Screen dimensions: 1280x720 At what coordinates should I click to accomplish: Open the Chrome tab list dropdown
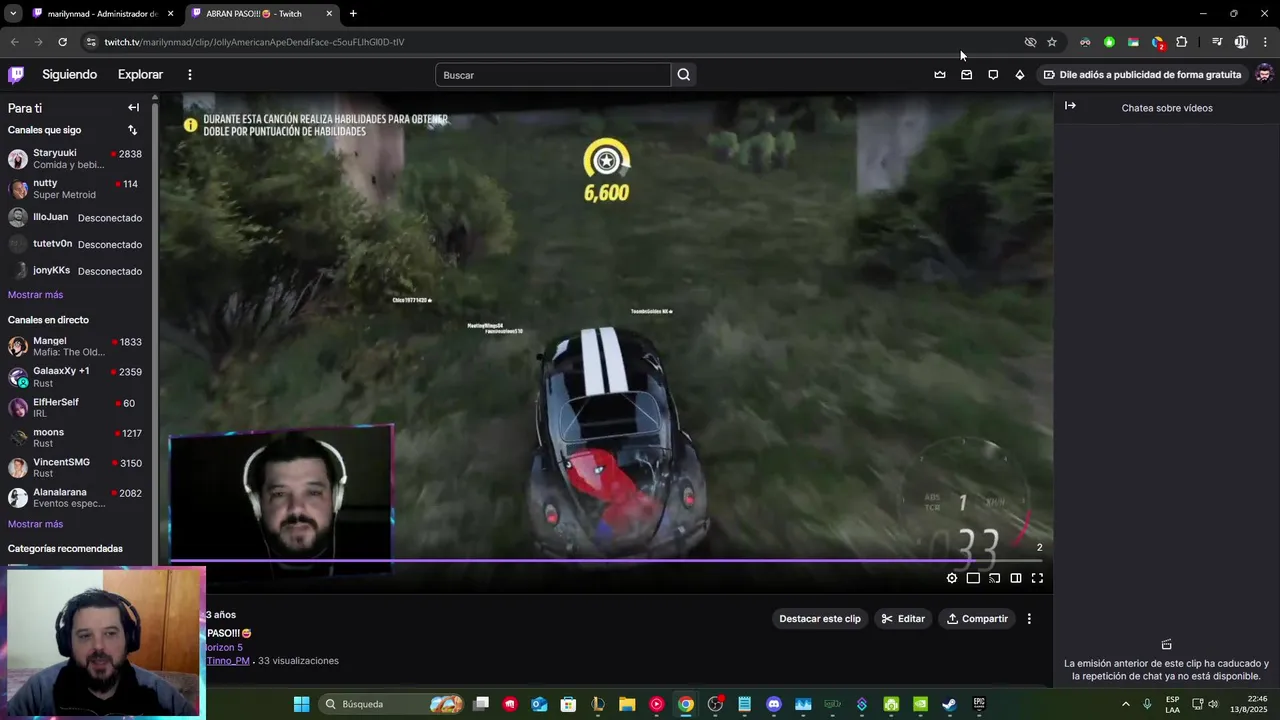click(13, 14)
